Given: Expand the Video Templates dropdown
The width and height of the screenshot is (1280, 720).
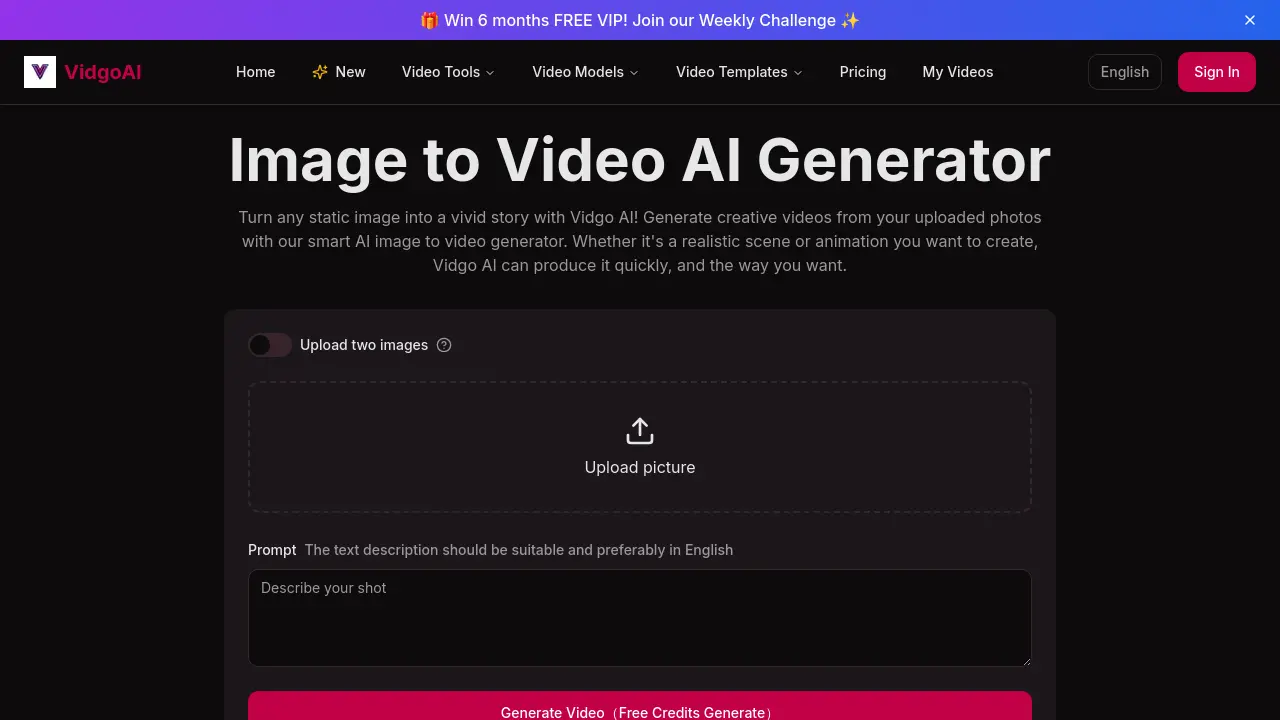Looking at the screenshot, I should pyautogui.click(x=738, y=71).
